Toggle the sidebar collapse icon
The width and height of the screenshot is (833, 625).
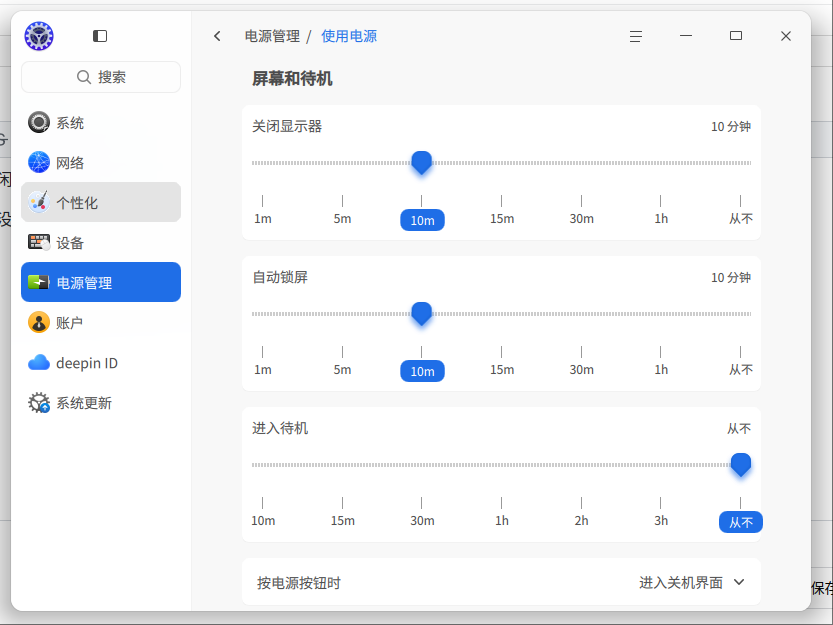click(x=100, y=36)
